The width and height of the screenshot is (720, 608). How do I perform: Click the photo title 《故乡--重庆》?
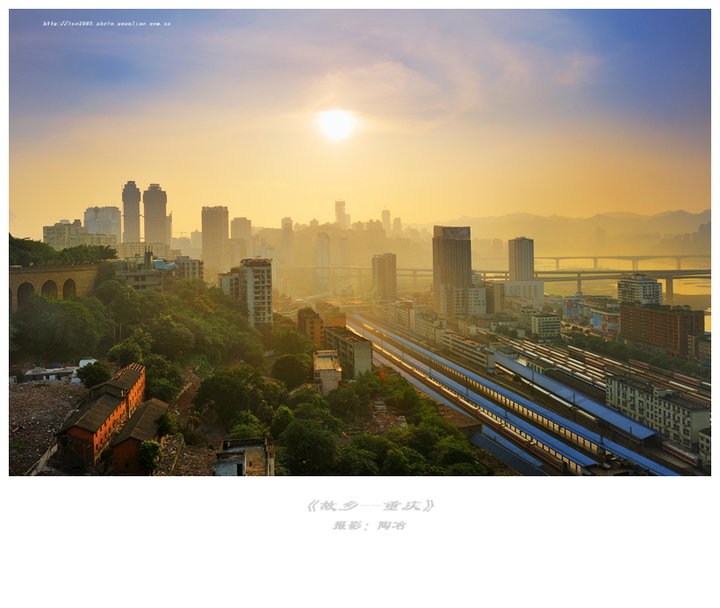point(370,506)
